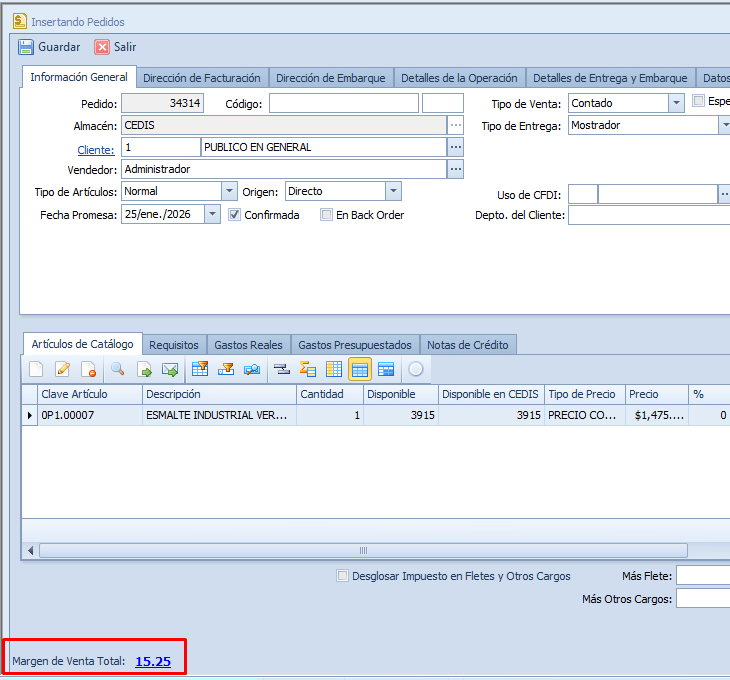Image resolution: width=730 pixels, height=680 pixels.
Task: Uncheck the Confirmada checkbox
Action: 235,214
